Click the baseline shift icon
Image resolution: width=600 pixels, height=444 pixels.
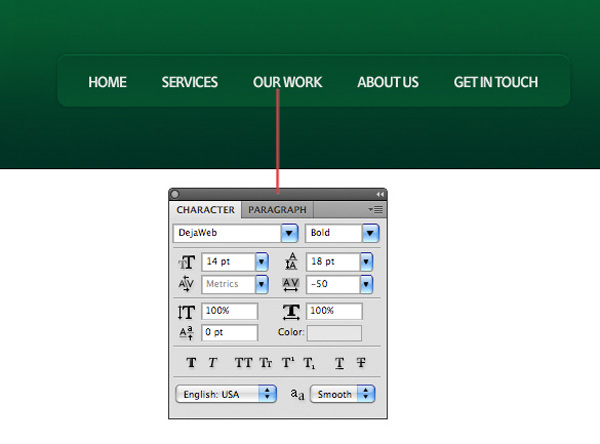[186, 333]
